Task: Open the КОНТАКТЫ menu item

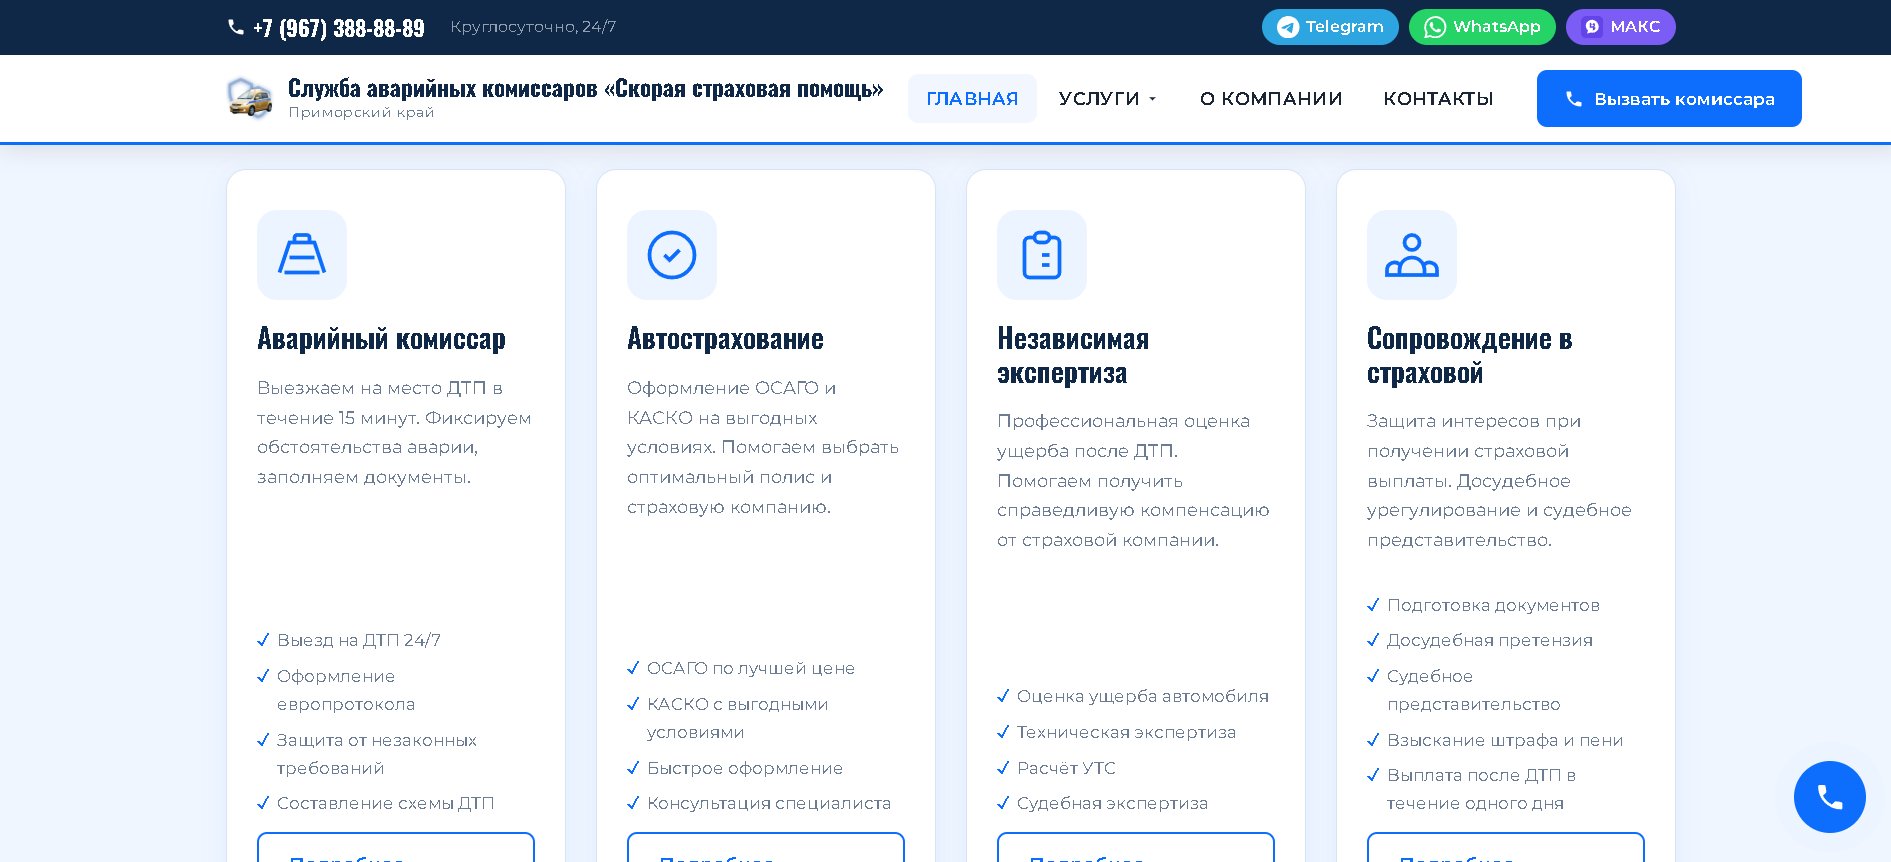Action: coord(1438,98)
